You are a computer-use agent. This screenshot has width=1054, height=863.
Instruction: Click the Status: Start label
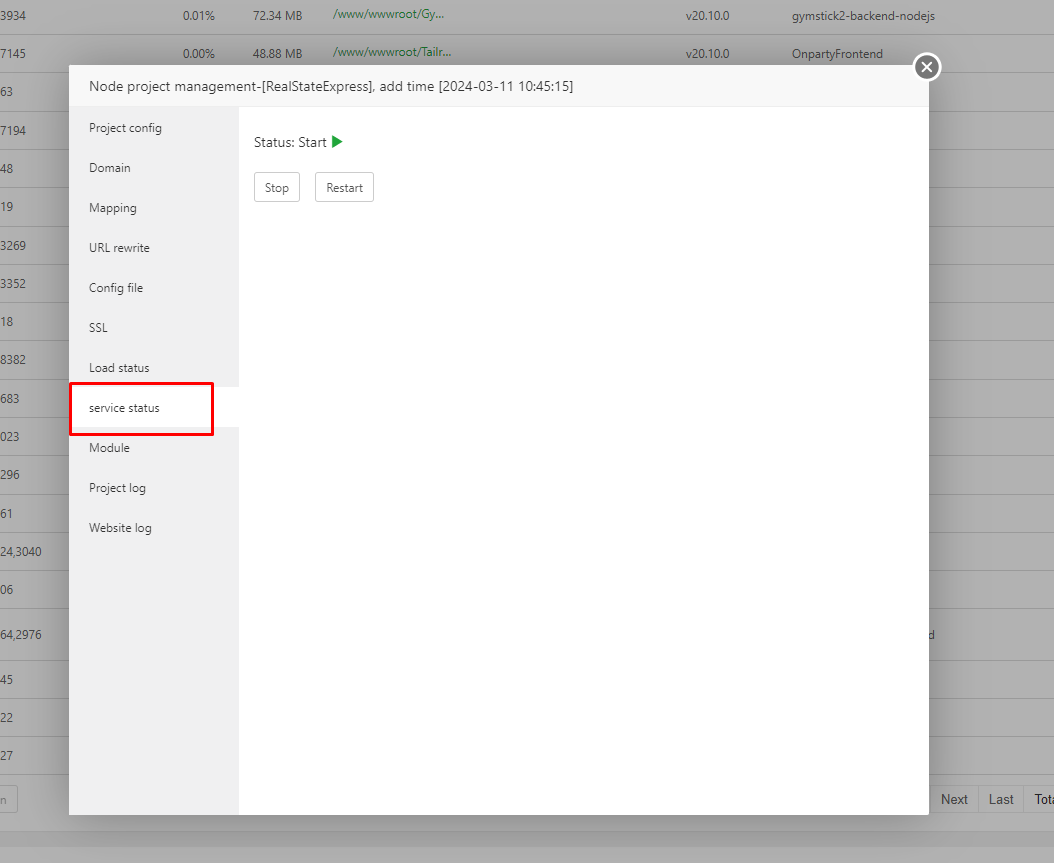290,142
